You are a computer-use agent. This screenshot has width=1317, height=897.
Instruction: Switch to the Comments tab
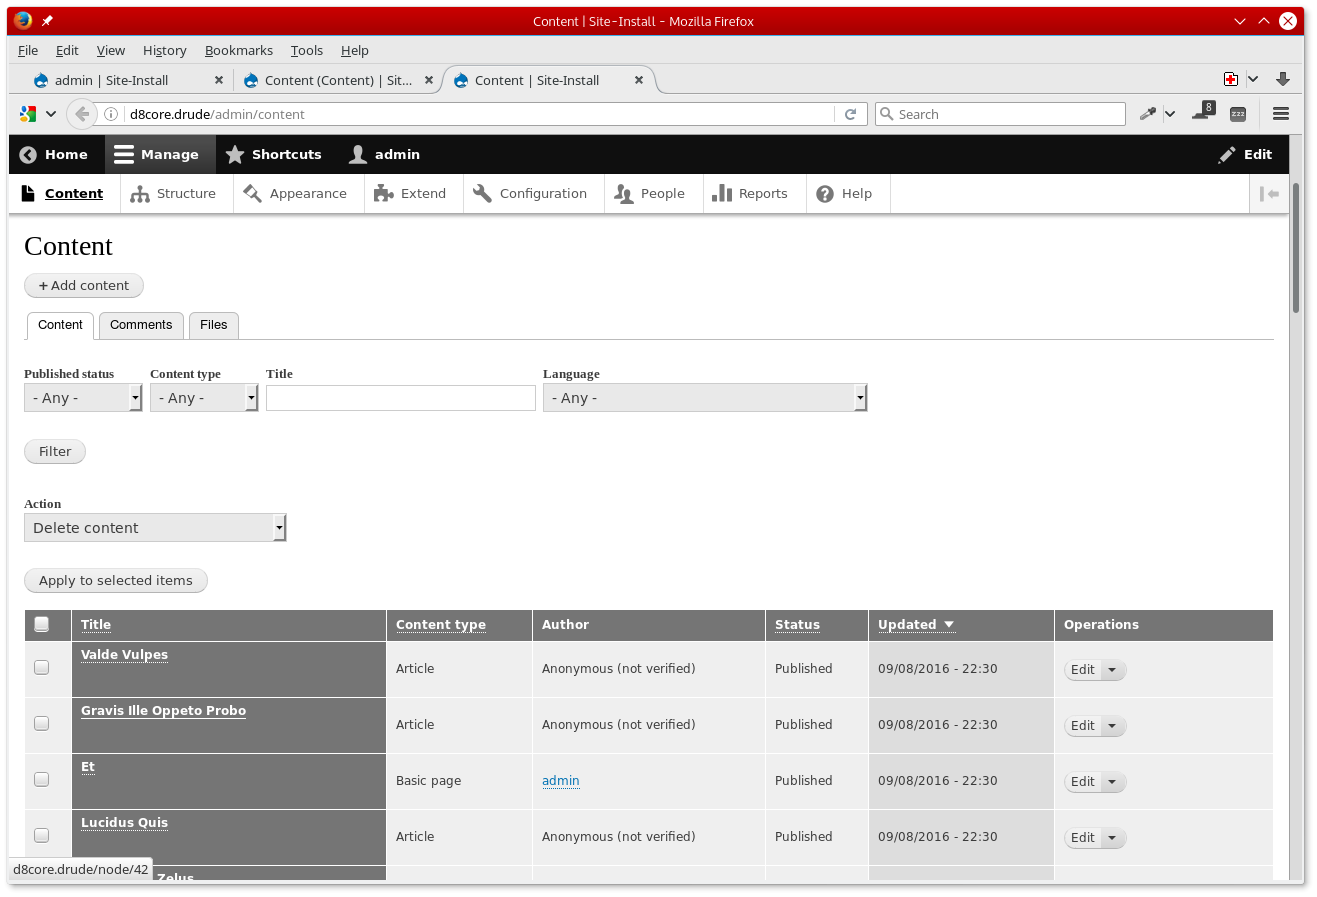pyautogui.click(x=141, y=325)
